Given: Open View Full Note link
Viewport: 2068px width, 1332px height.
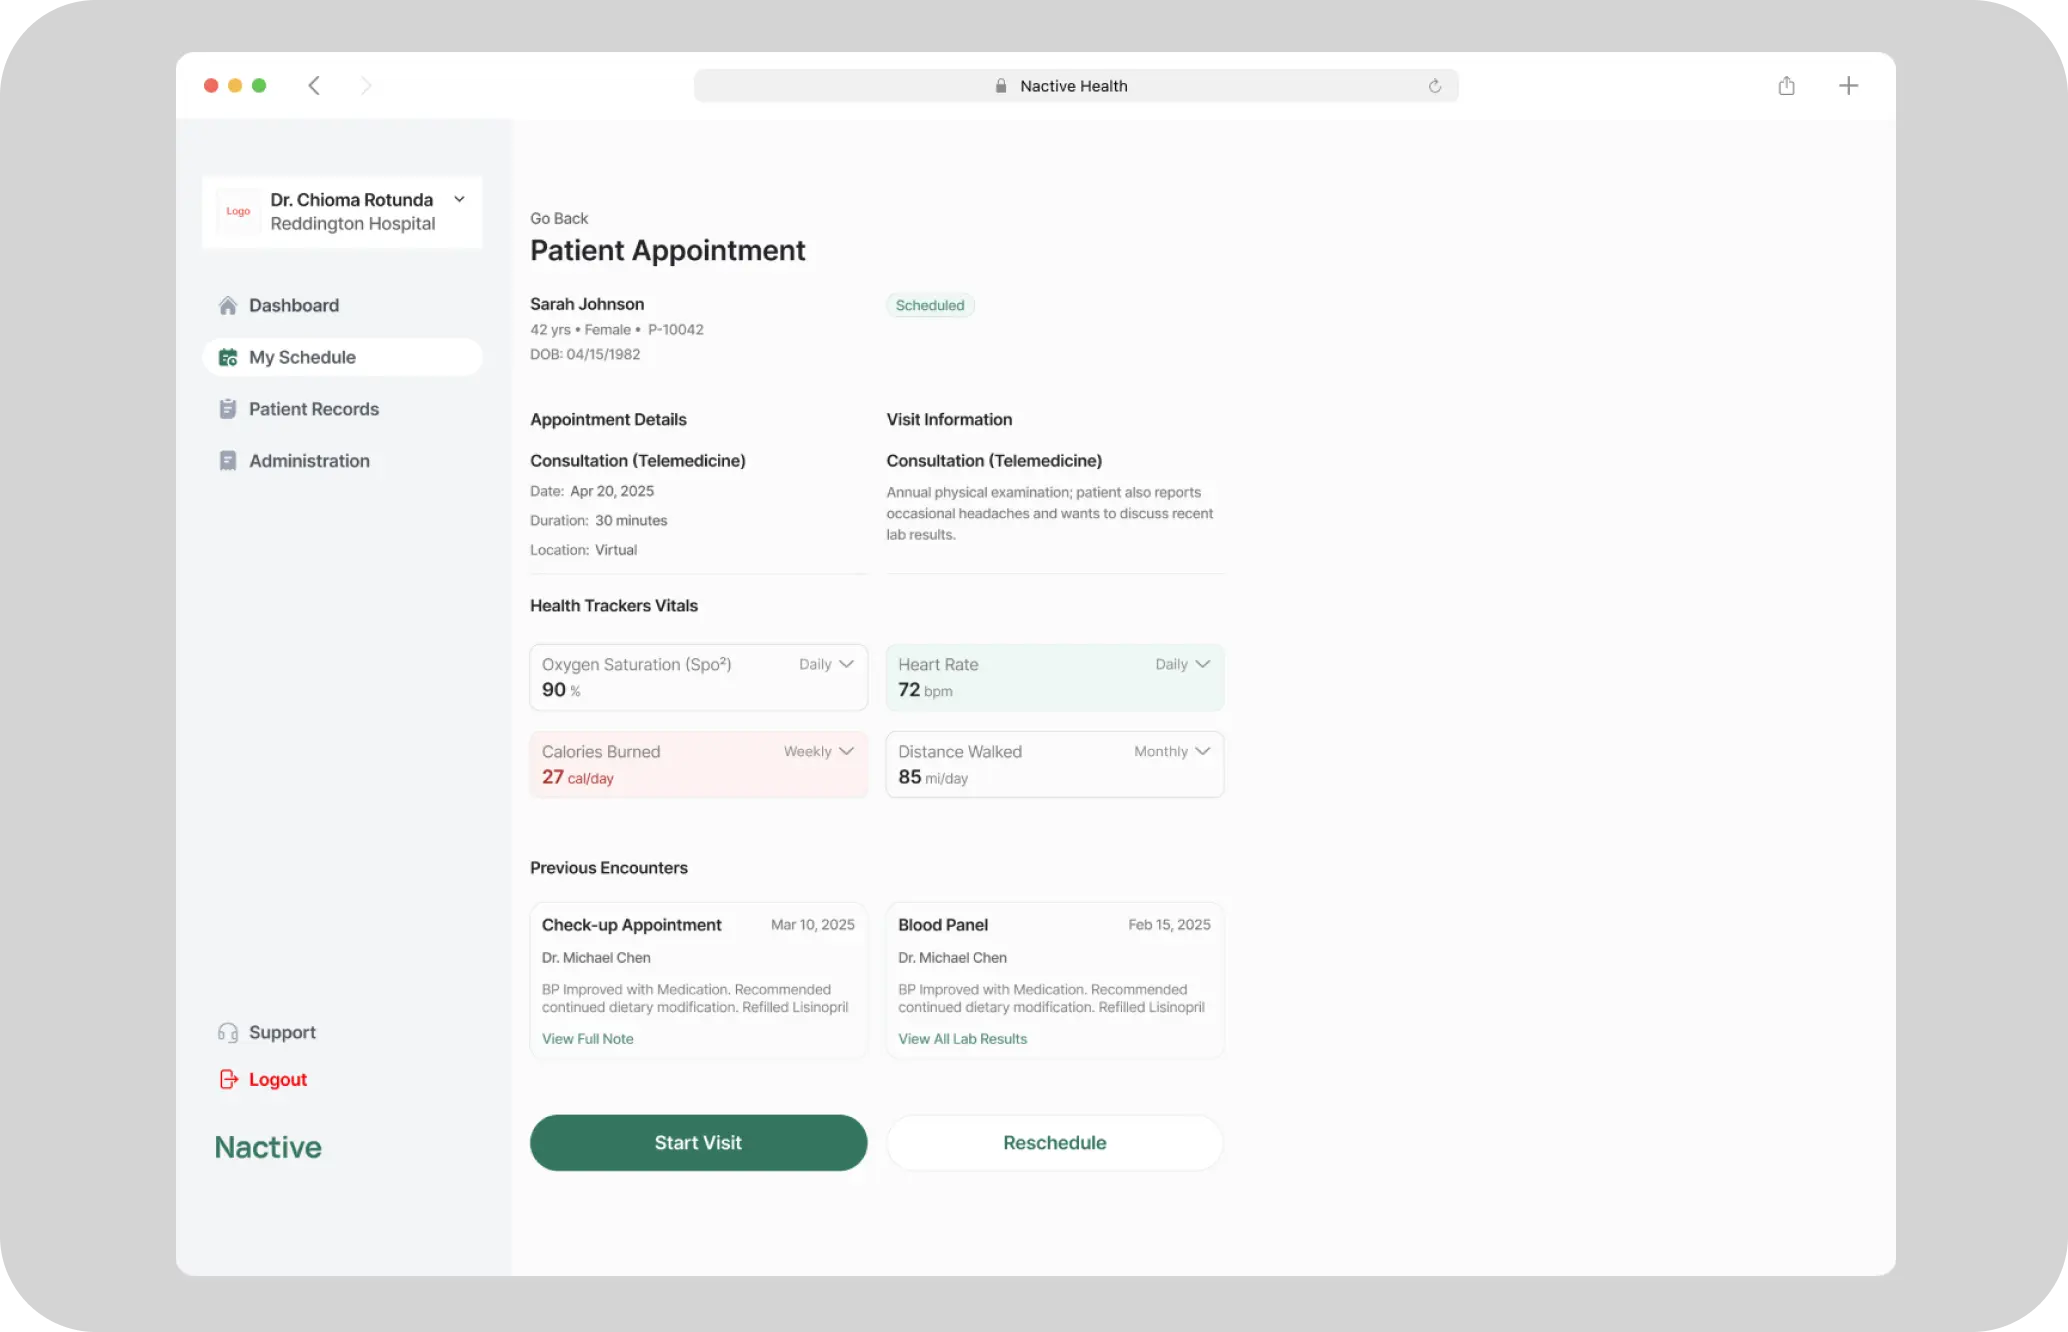Looking at the screenshot, I should pos(588,1039).
